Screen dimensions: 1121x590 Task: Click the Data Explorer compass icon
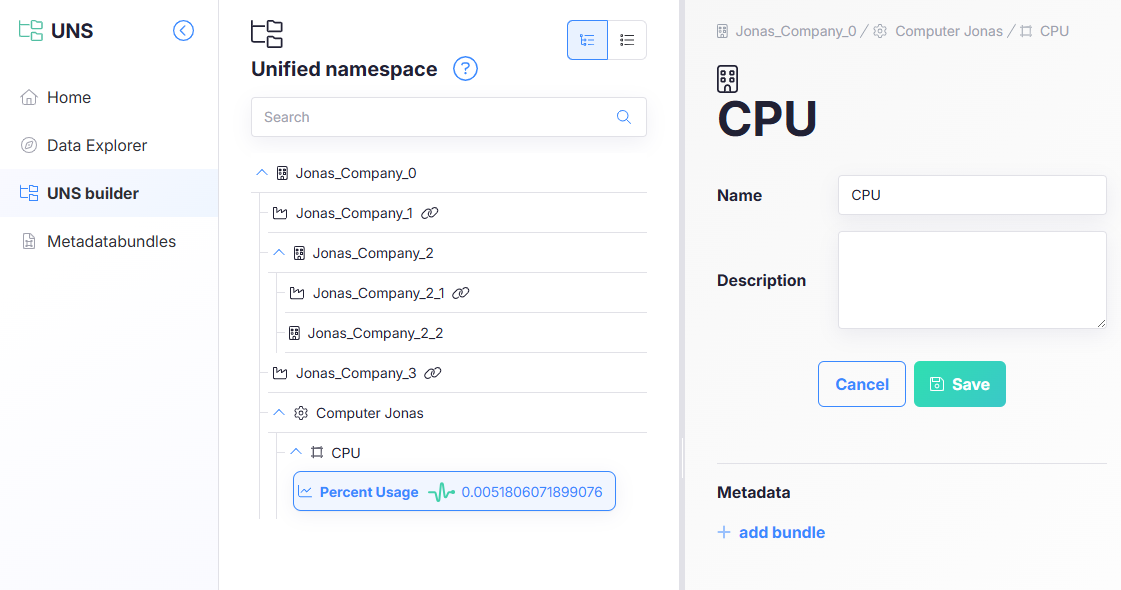pos(29,145)
